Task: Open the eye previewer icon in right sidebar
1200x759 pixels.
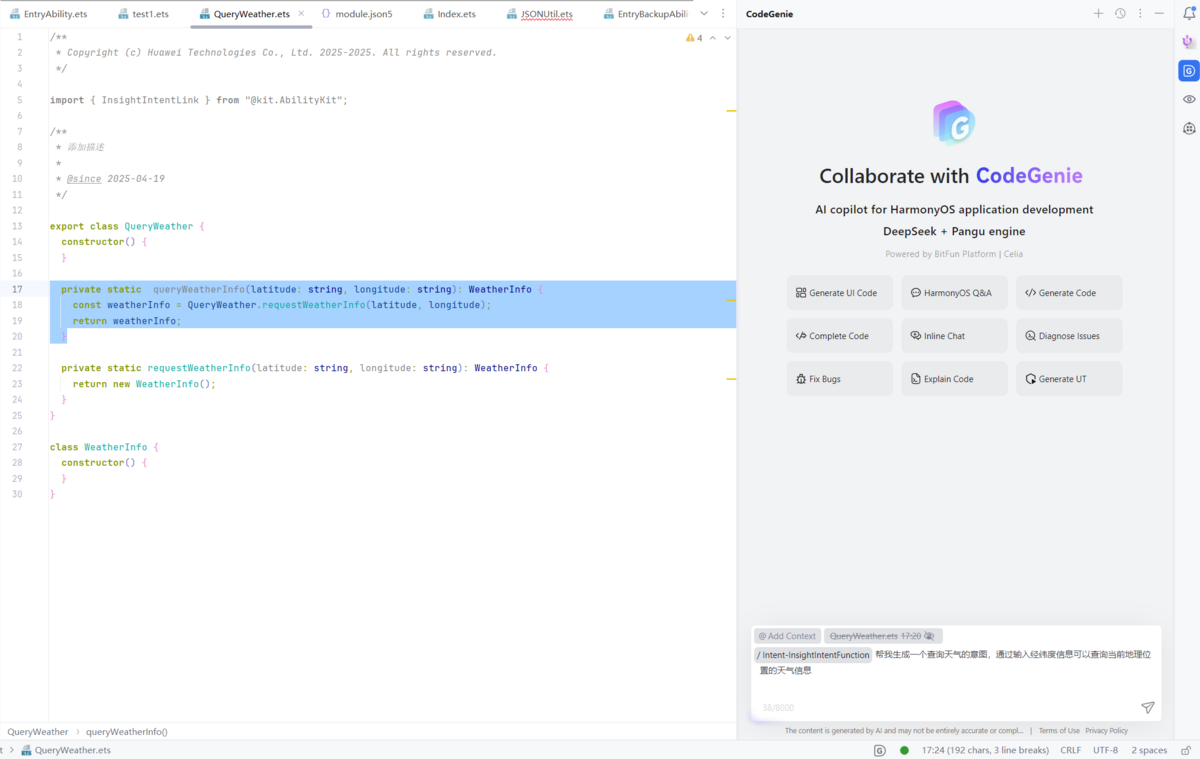Action: coord(1188,99)
